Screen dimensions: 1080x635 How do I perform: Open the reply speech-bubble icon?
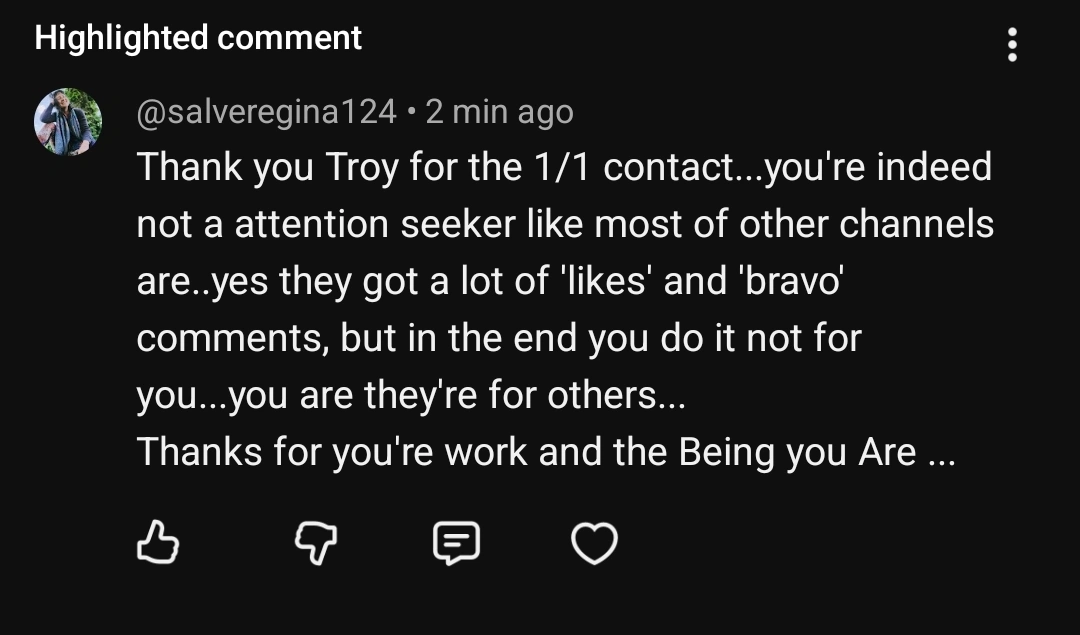tap(456, 543)
